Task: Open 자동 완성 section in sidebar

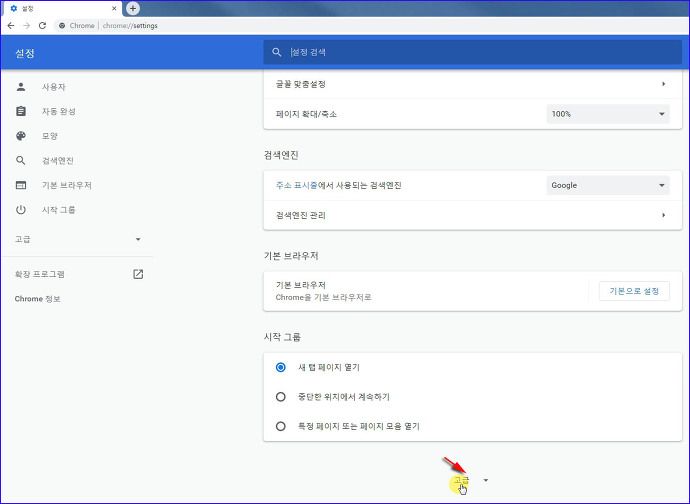Action: point(59,111)
